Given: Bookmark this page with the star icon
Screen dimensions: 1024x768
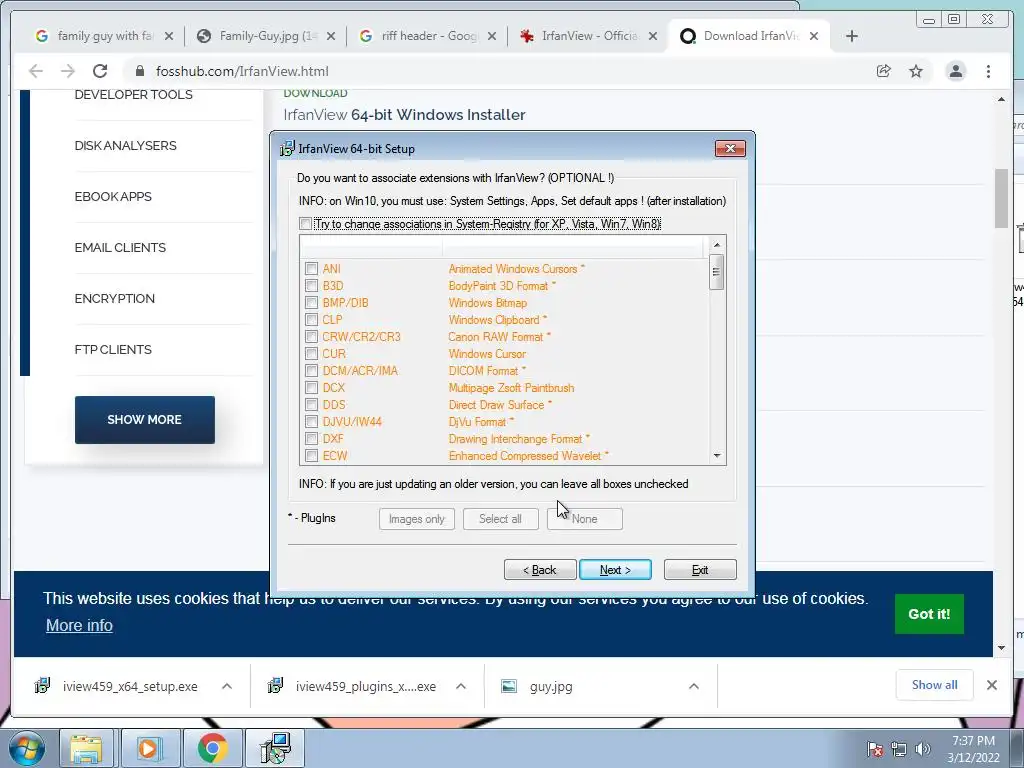Looking at the screenshot, I should (916, 71).
